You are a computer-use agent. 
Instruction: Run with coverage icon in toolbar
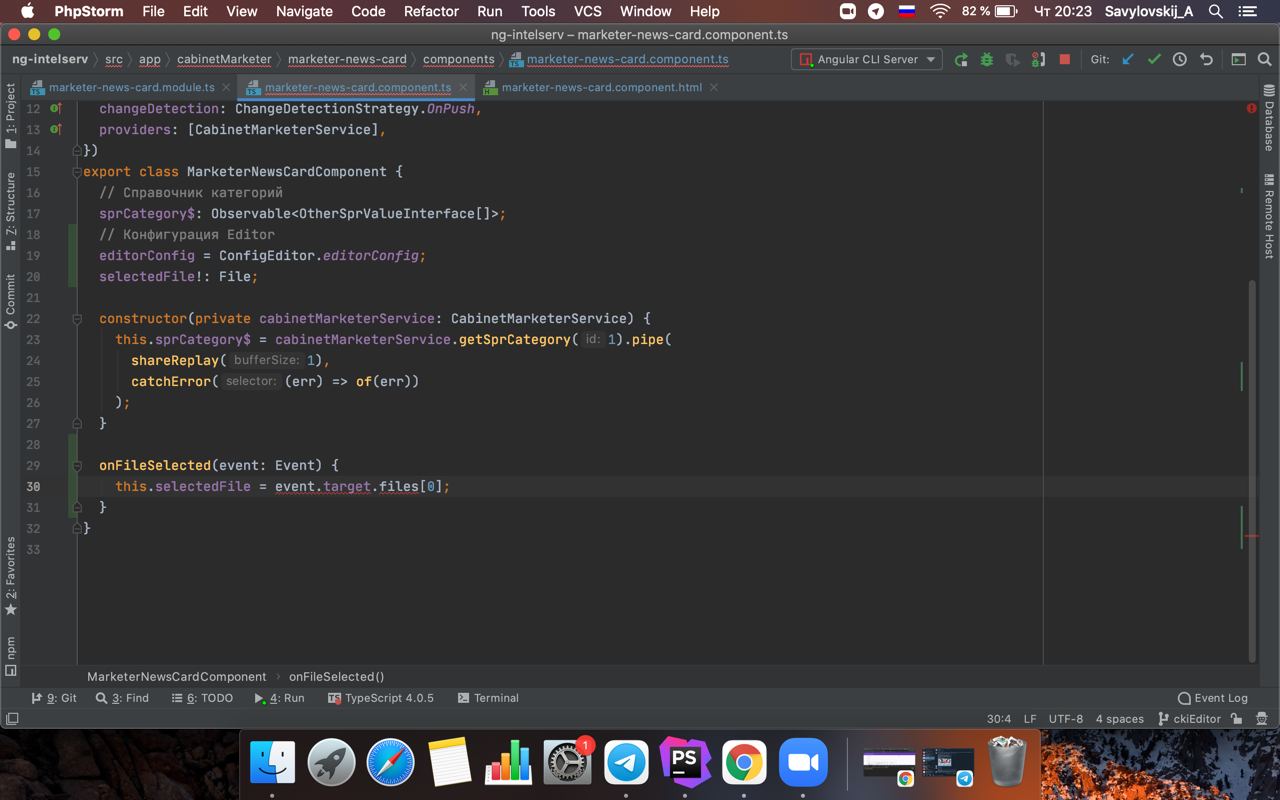pyautogui.click(x=1013, y=59)
